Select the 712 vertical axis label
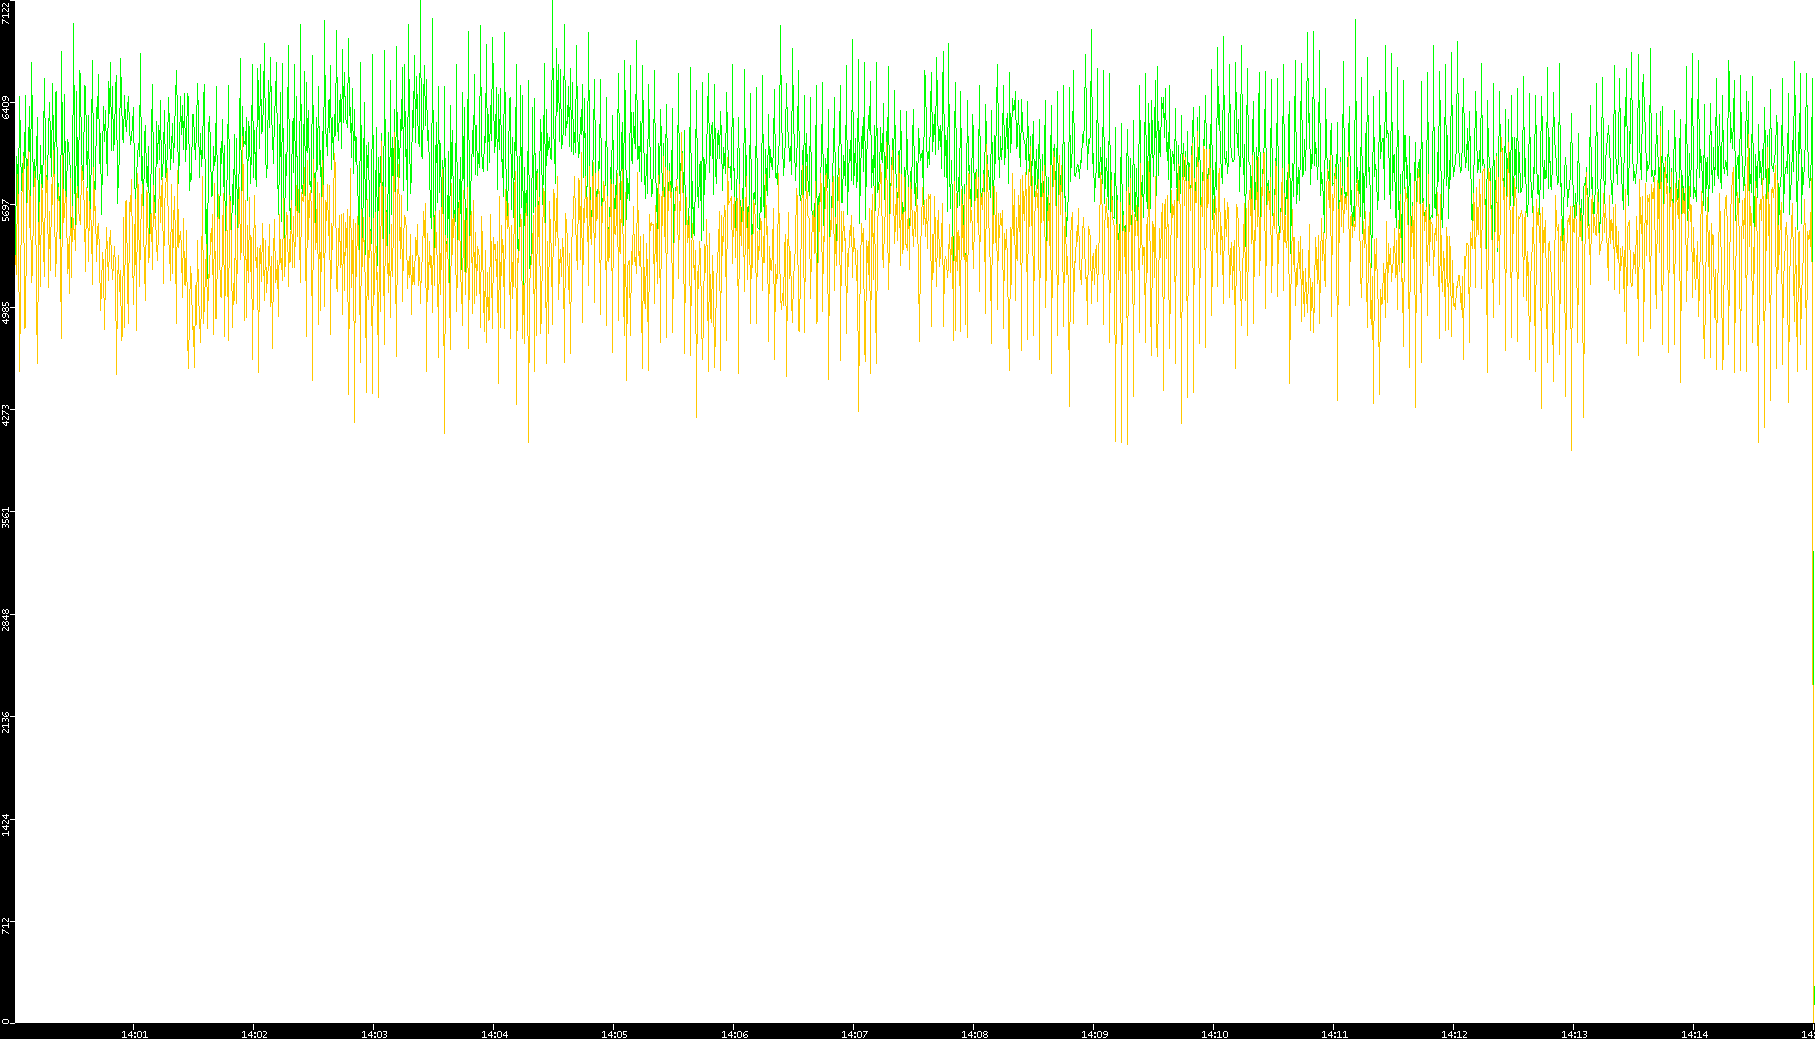The height and width of the screenshot is (1039, 1815). click(7, 925)
